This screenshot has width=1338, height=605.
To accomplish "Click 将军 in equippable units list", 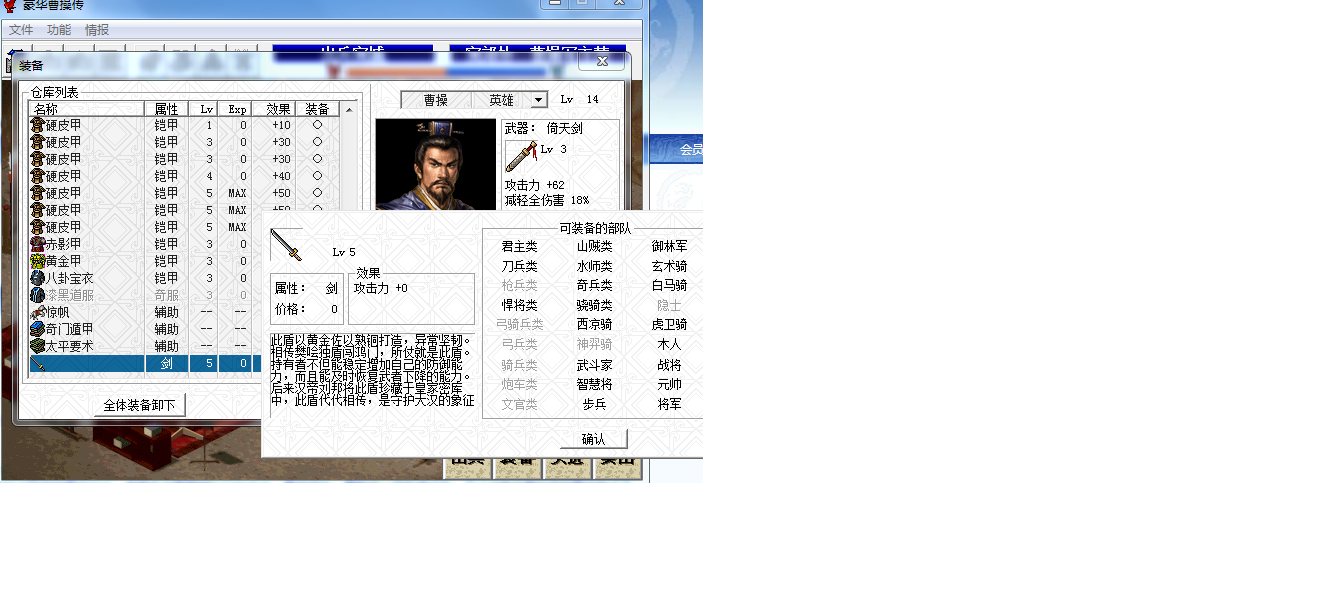I will click(x=669, y=404).
